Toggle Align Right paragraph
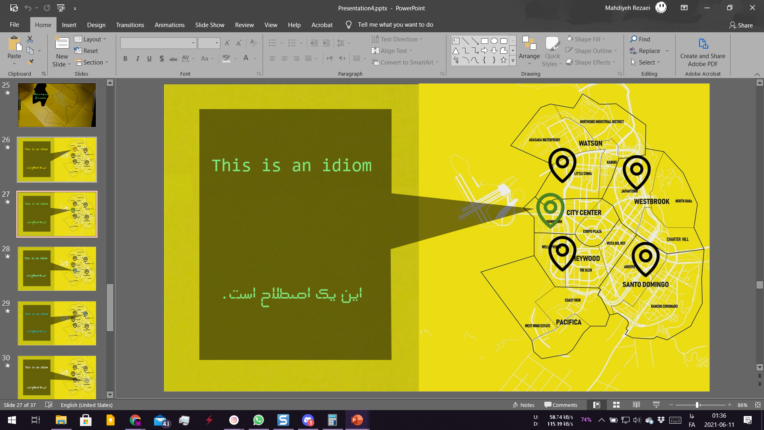This screenshot has height=430, width=764. 296,58
